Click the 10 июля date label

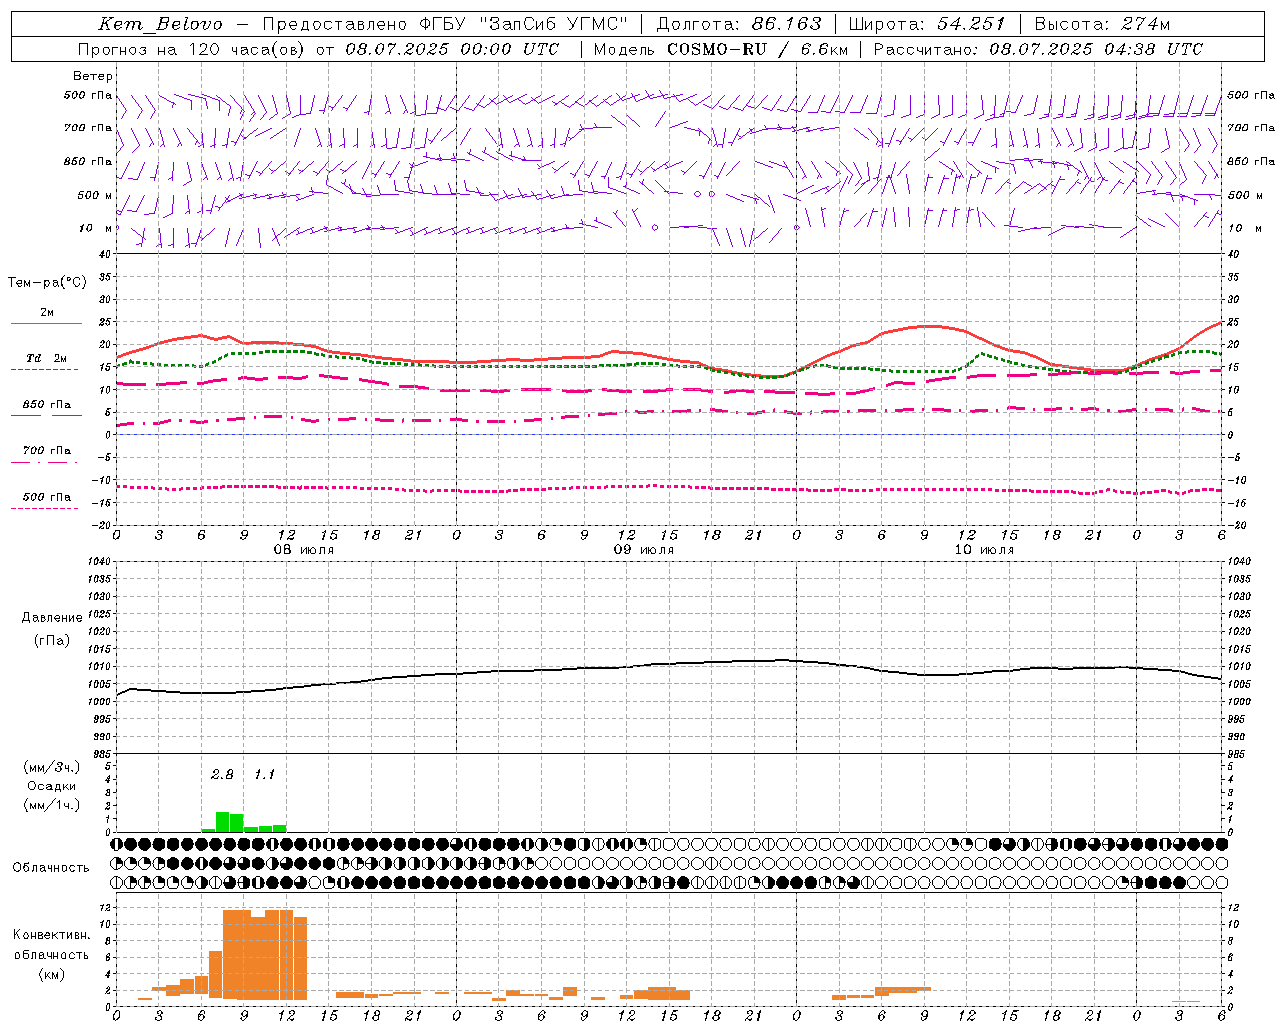(x=984, y=550)
